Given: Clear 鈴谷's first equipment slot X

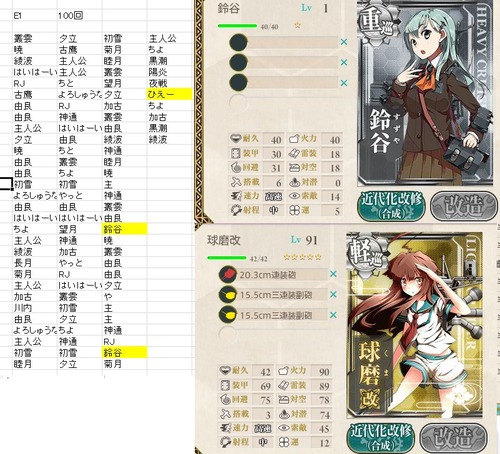Looking at the screenshot, I should click(344, 42).
